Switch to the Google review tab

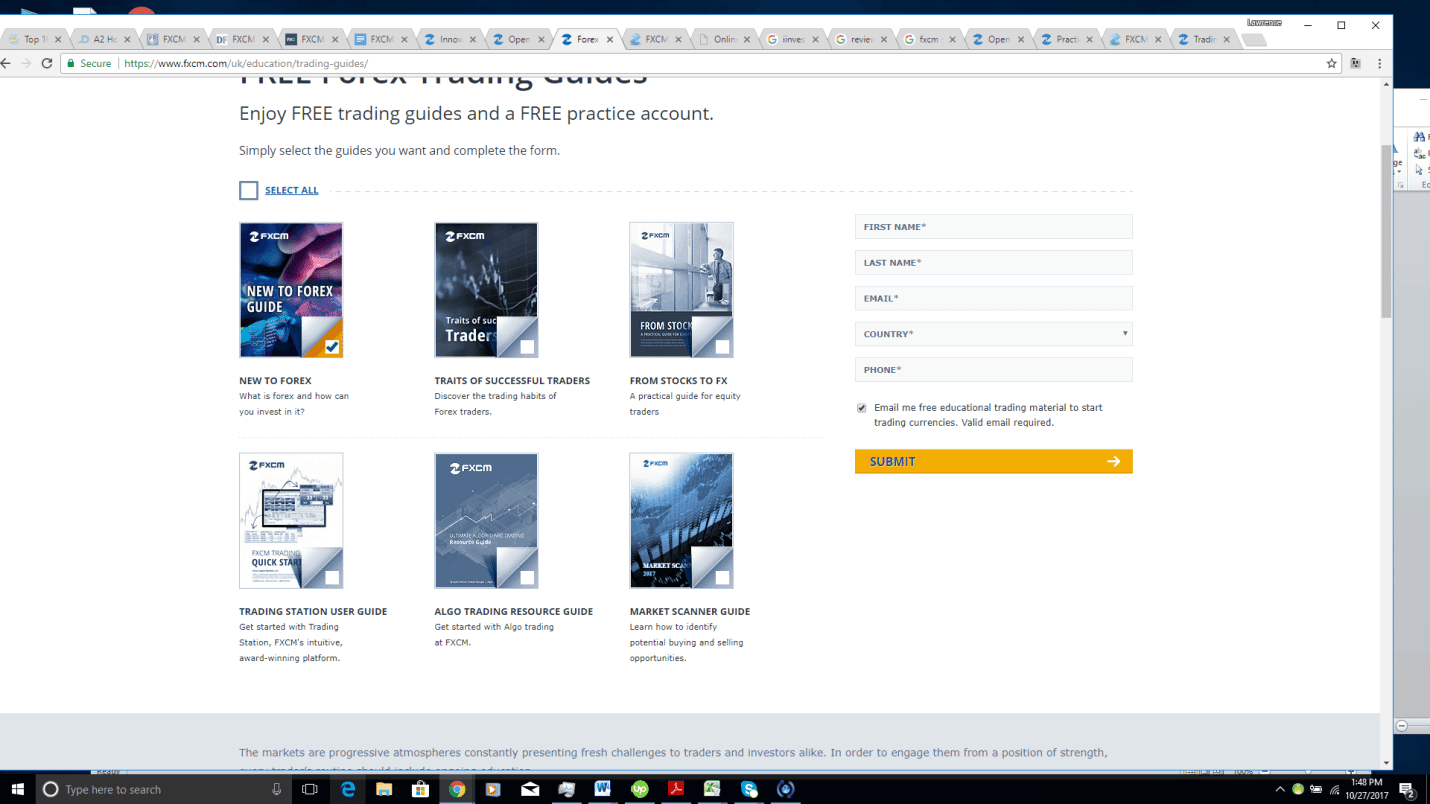point(861,40)
